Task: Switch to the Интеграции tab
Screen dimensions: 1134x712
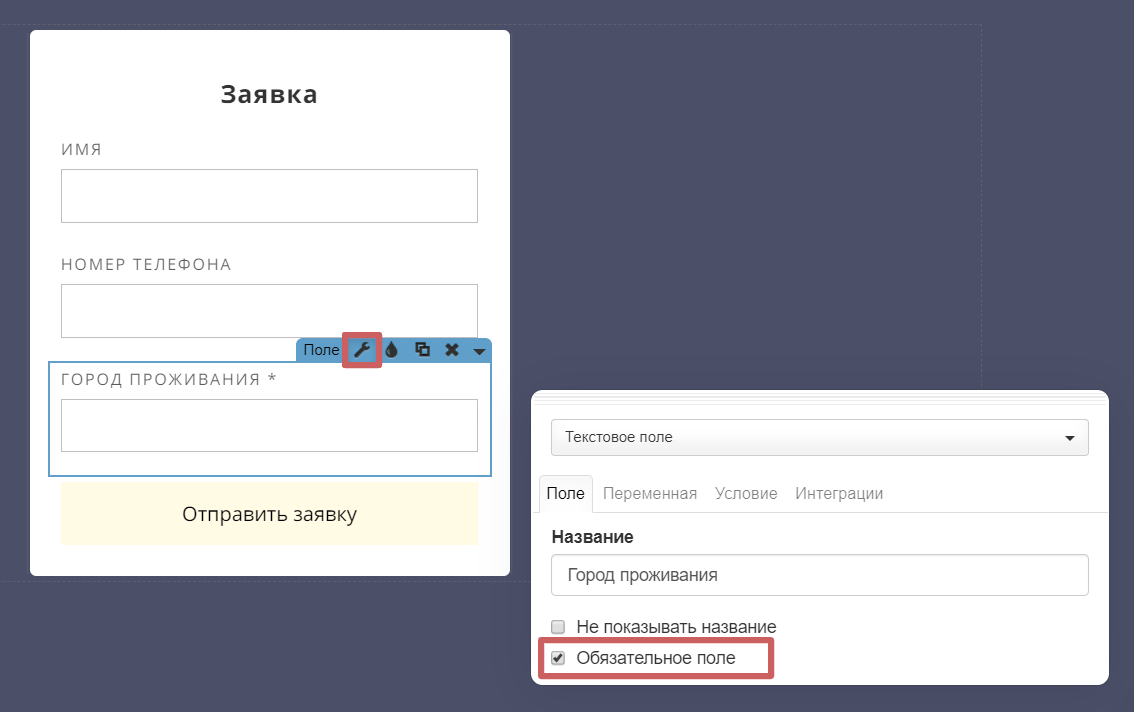Action: click(x=839, y=493)
